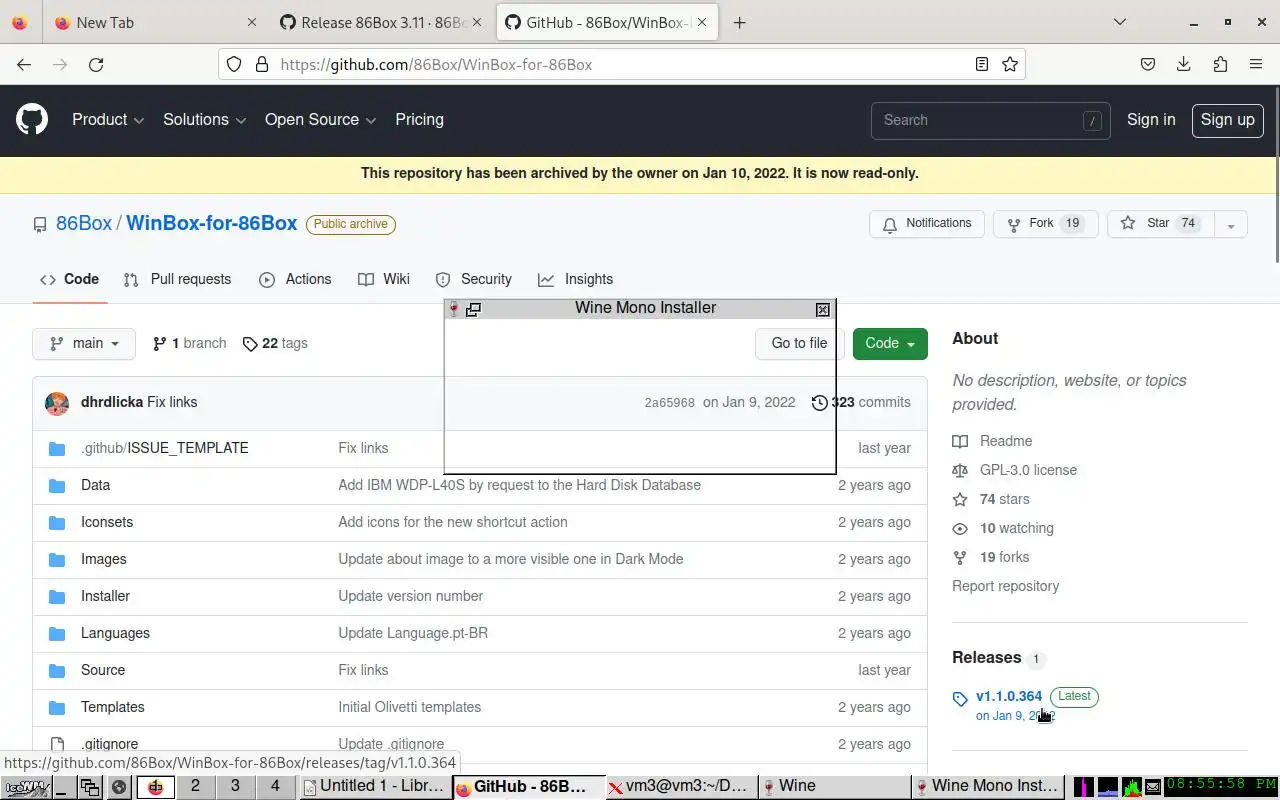Viewport: 1280px width, 800px height.
Task: Star the repository with the Star button
Action: click(x=1159, y=224)
